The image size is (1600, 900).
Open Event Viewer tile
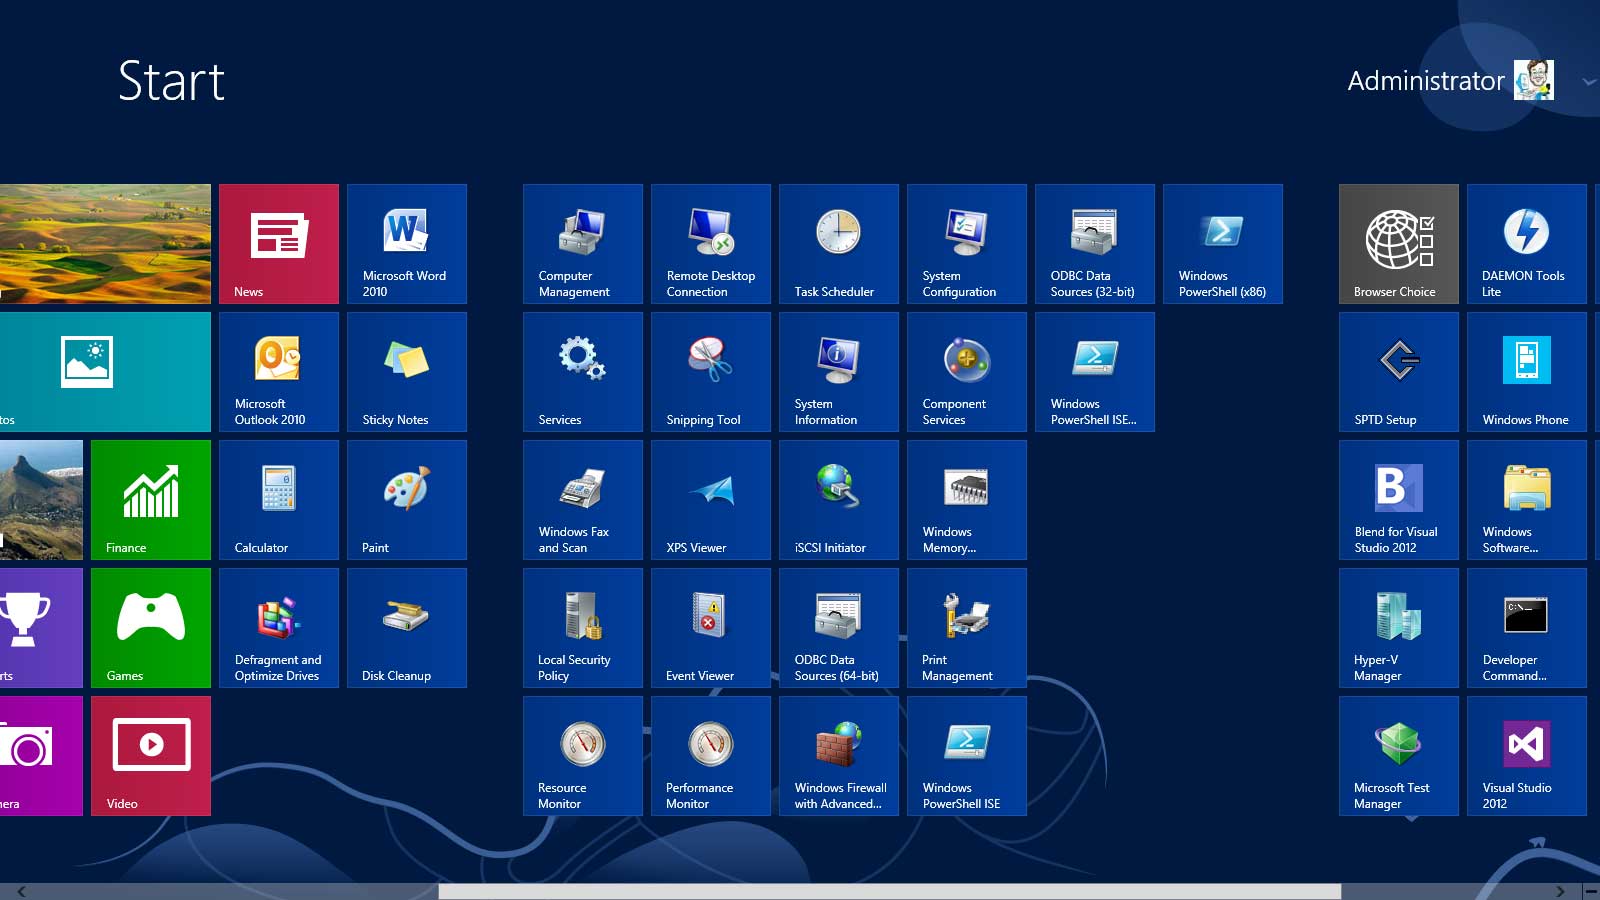click(x=710, y=628)
